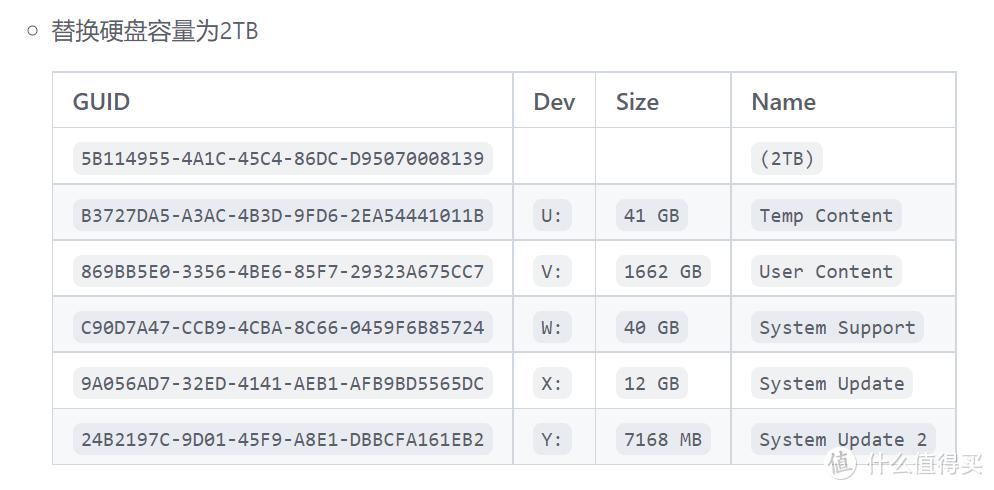994x490 pixels.
Task: Click the 12 GB size value
Action: pyautogui.click(x=651, y=383)
